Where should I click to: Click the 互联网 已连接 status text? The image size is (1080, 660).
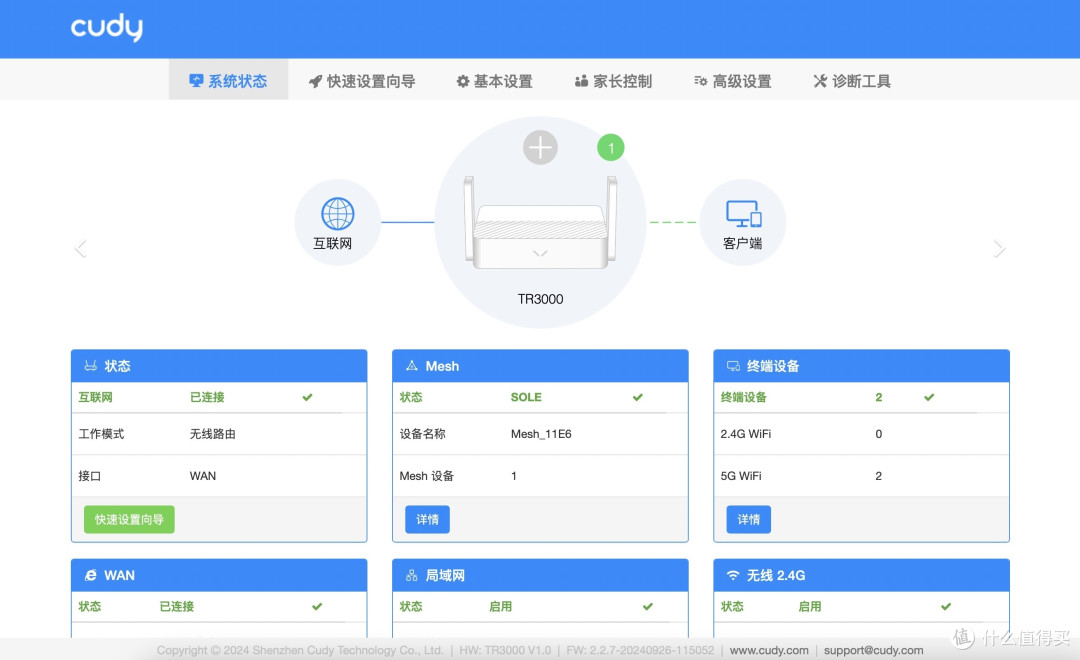(207, 397)
